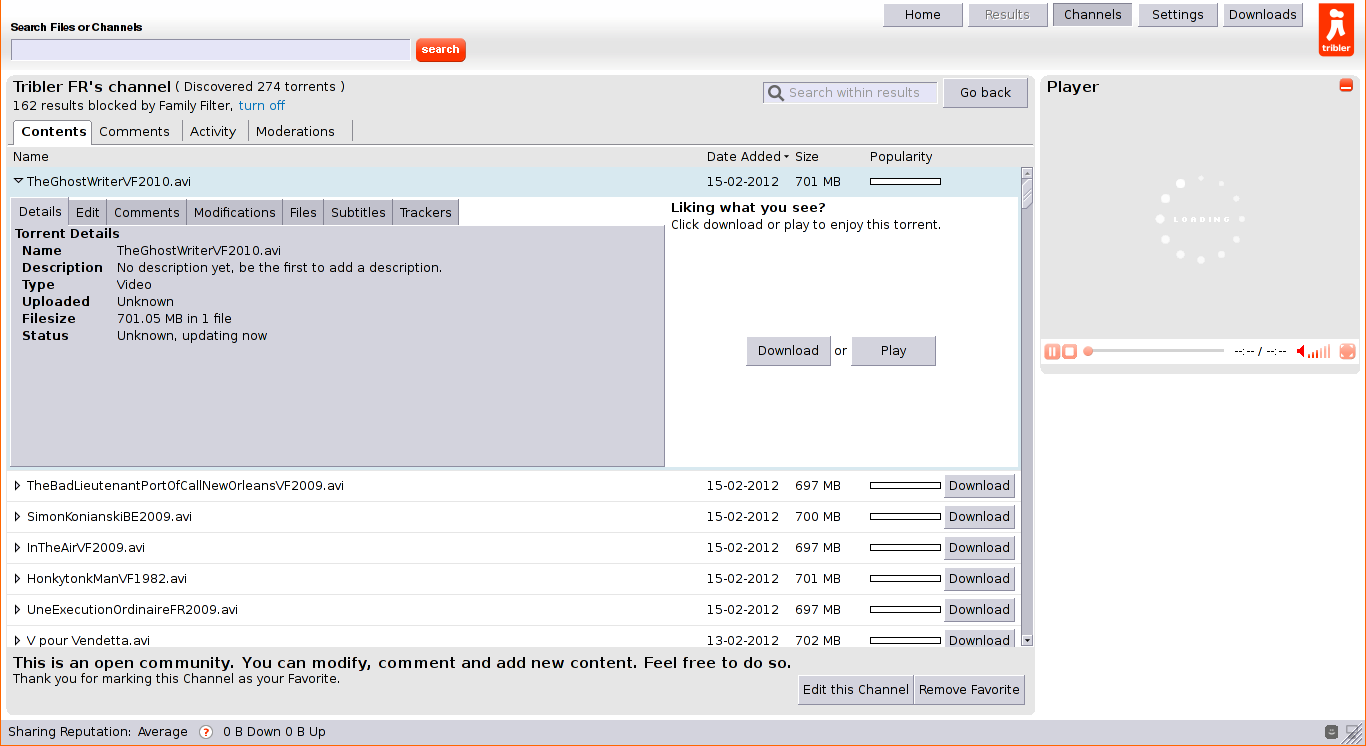The image size is (1366, 746).
Task: Click the Date Added sort arrow
Action: 786,157
